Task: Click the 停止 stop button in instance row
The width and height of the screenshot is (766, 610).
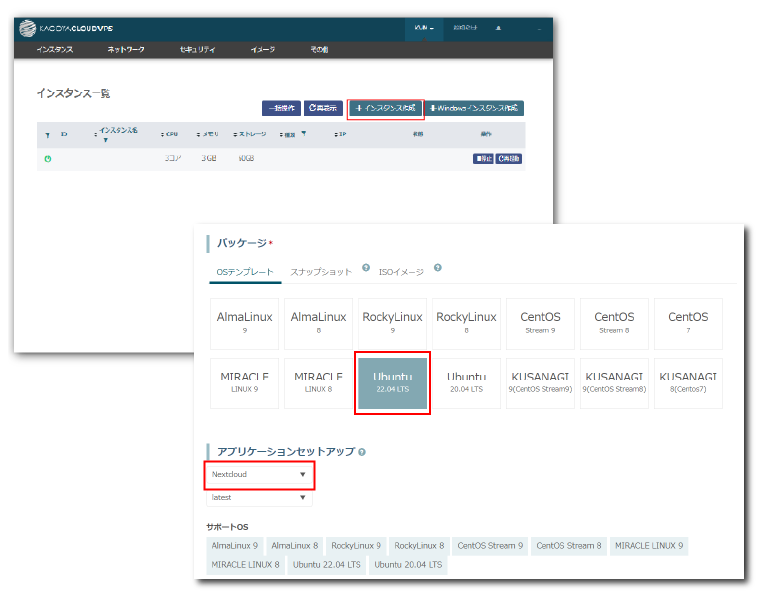Action: pyautogui.click(x=483, y=159)
